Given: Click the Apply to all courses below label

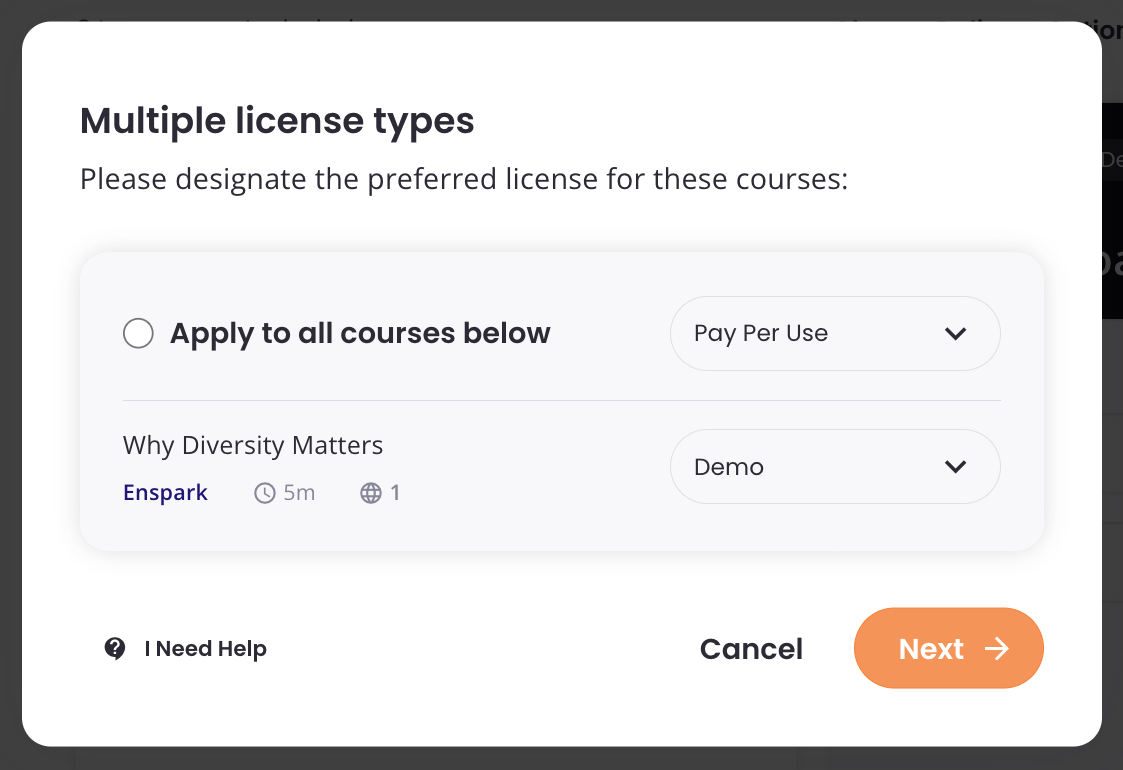Looking at the screenshot, I should tap(360, 334).
